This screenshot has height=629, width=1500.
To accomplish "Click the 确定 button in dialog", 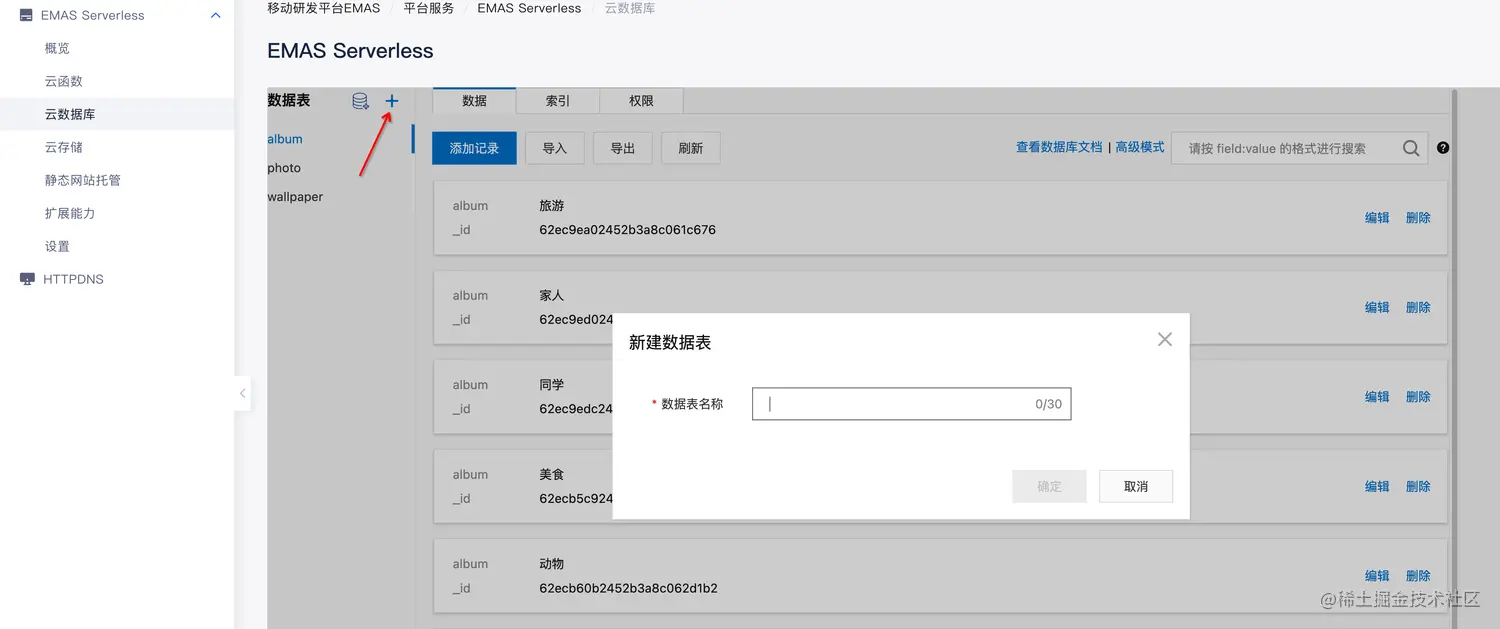I will 1049,486.
